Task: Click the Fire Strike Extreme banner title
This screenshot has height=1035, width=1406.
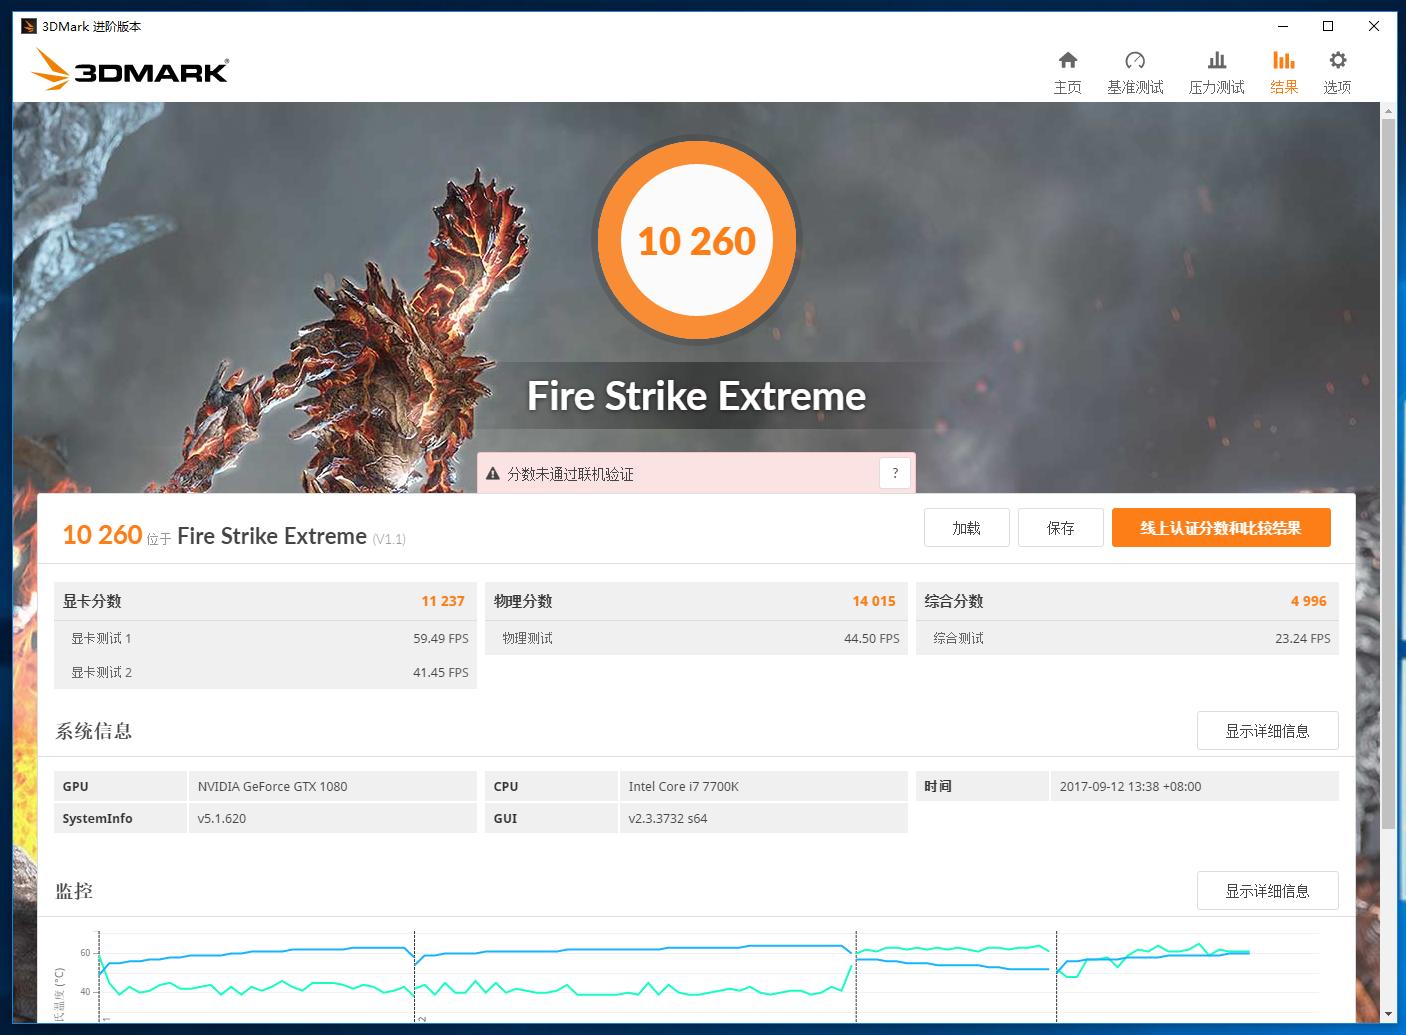Action: (x=696, y=396)
